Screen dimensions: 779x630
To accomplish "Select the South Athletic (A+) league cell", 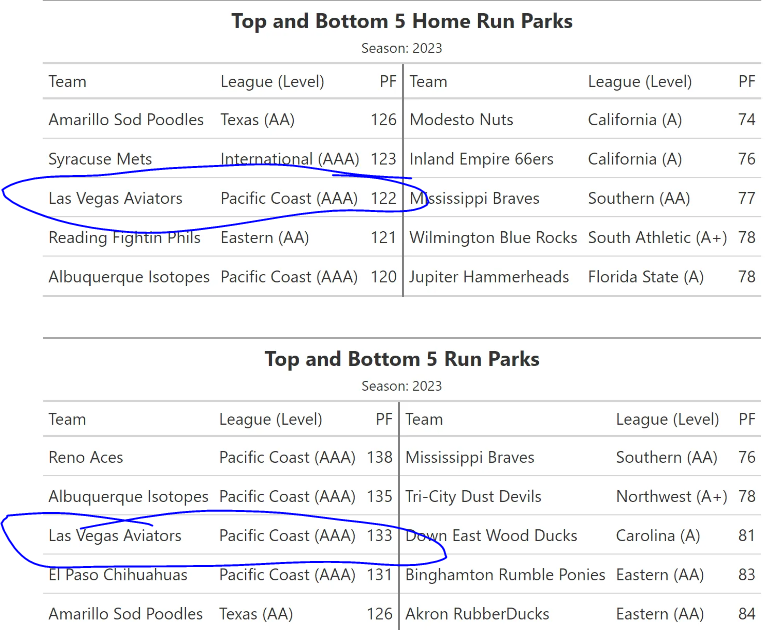I will (657, 238).
